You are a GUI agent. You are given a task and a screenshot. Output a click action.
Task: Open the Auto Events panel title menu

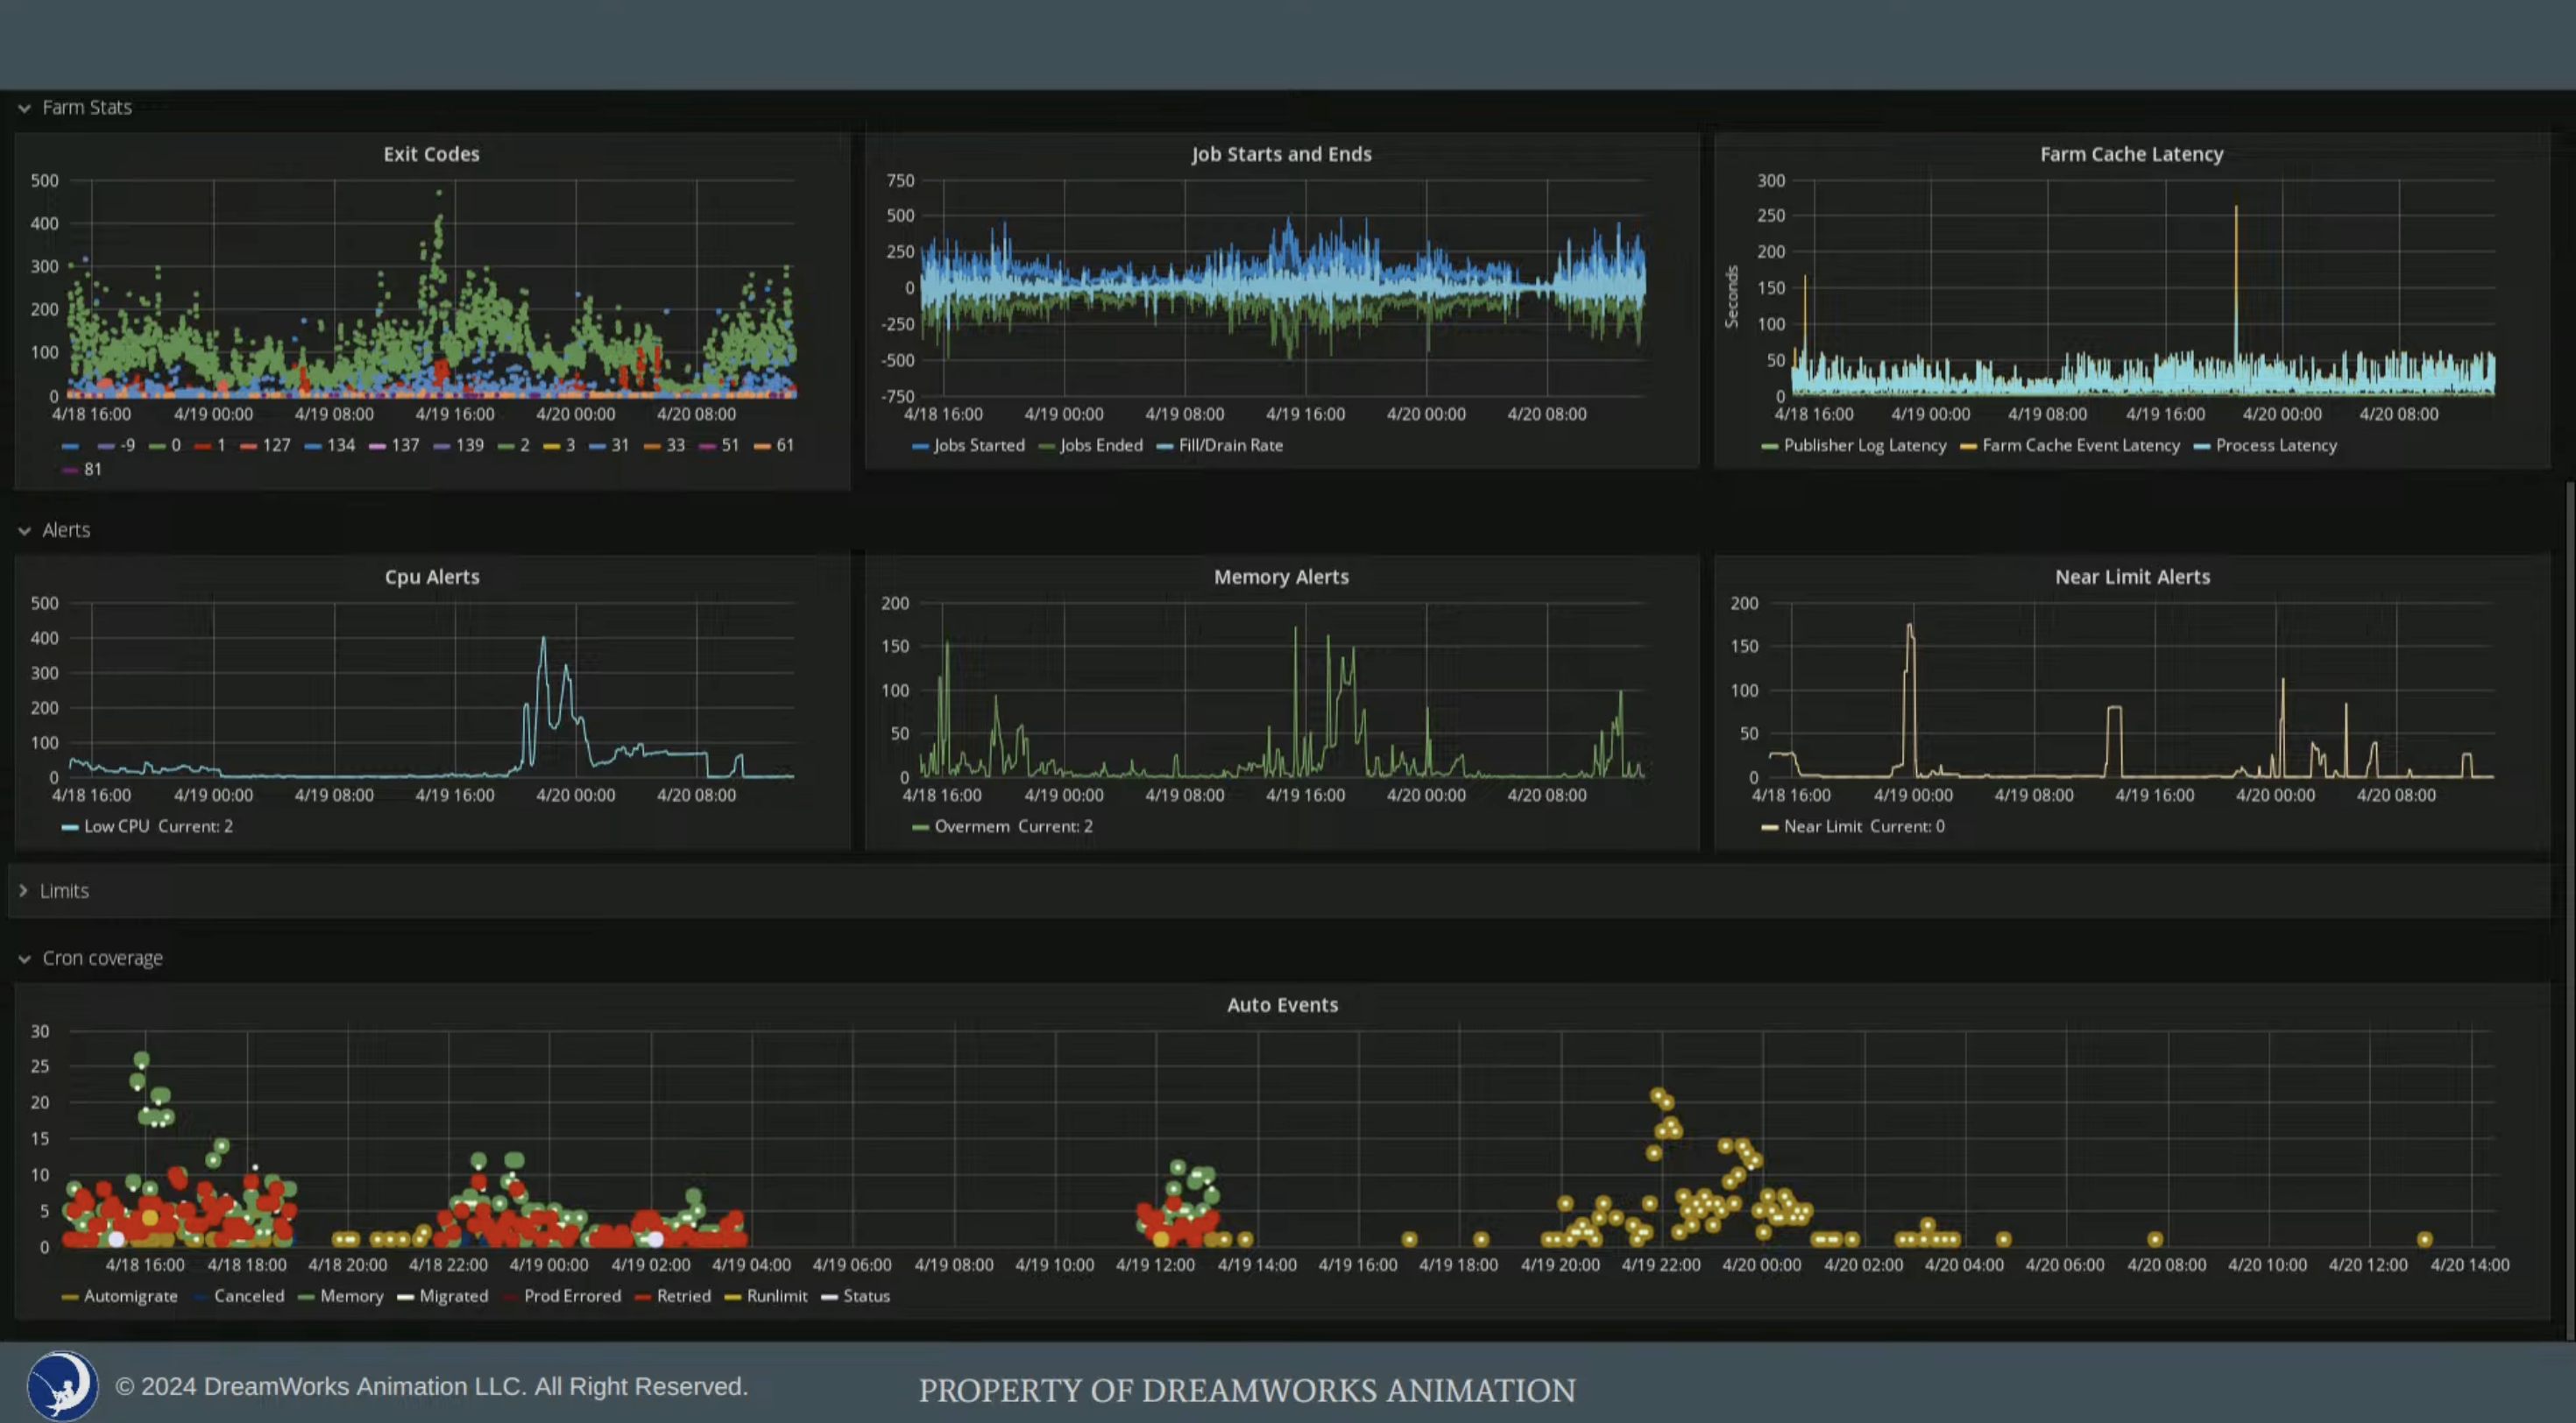(1282, 1005)
